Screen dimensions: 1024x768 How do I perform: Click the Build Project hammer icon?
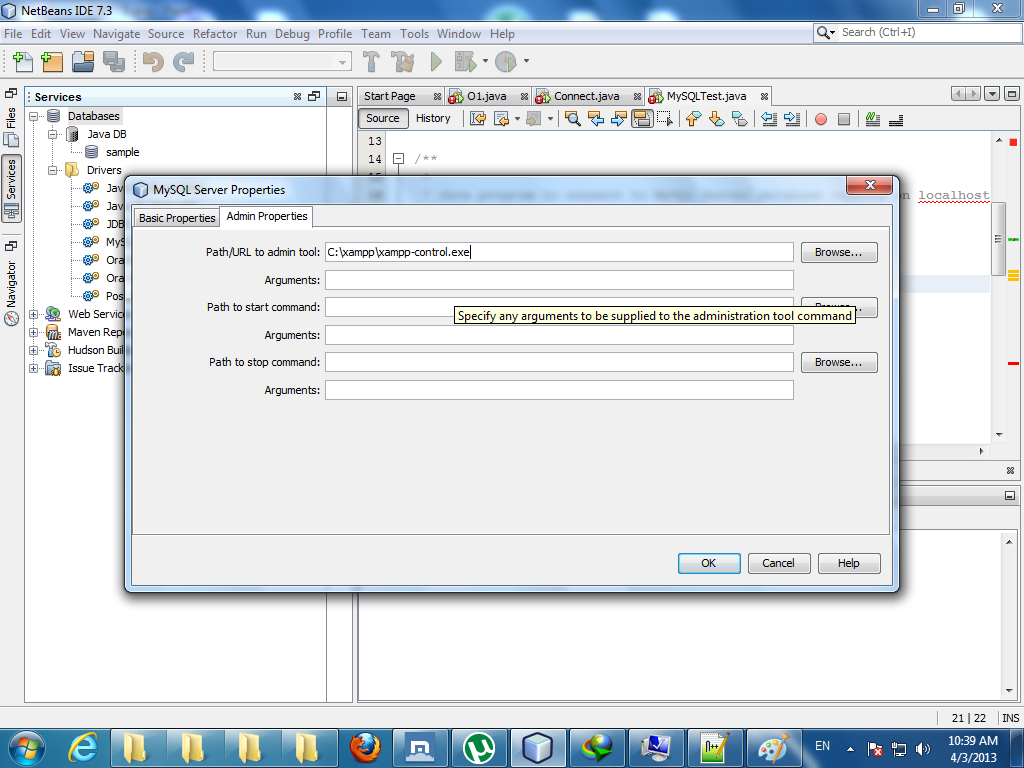pyautogui.click(x=371, y=62)
